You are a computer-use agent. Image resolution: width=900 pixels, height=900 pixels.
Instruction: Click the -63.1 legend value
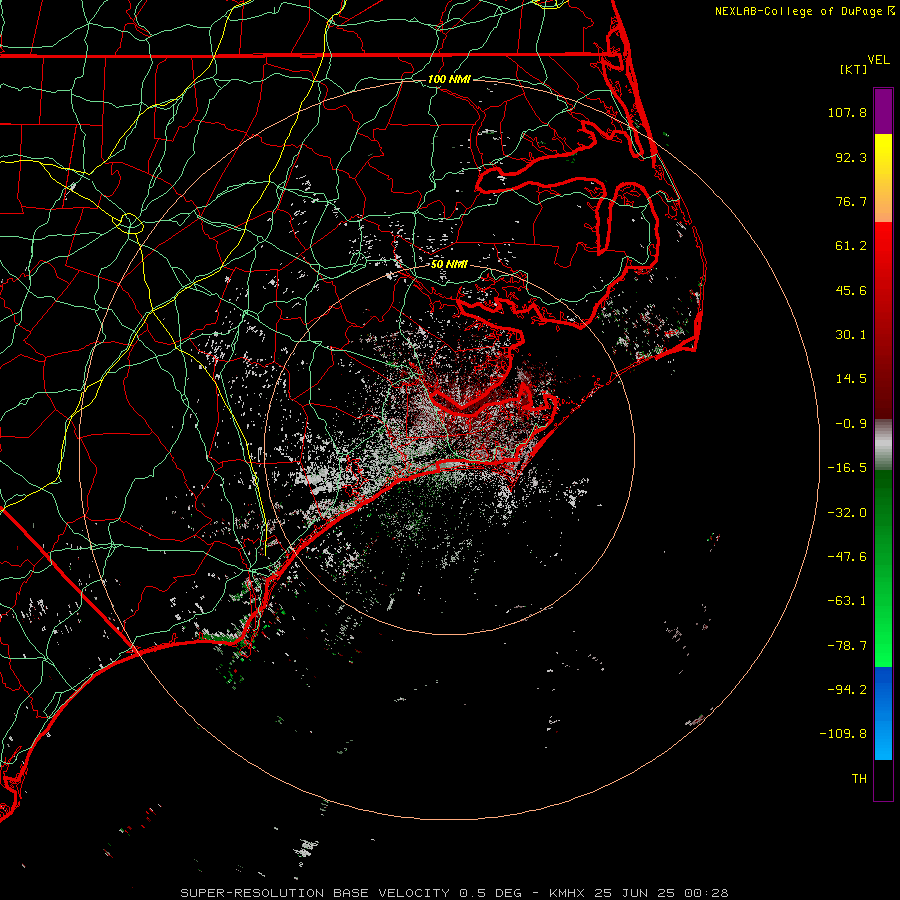click(x=847, y=601)
